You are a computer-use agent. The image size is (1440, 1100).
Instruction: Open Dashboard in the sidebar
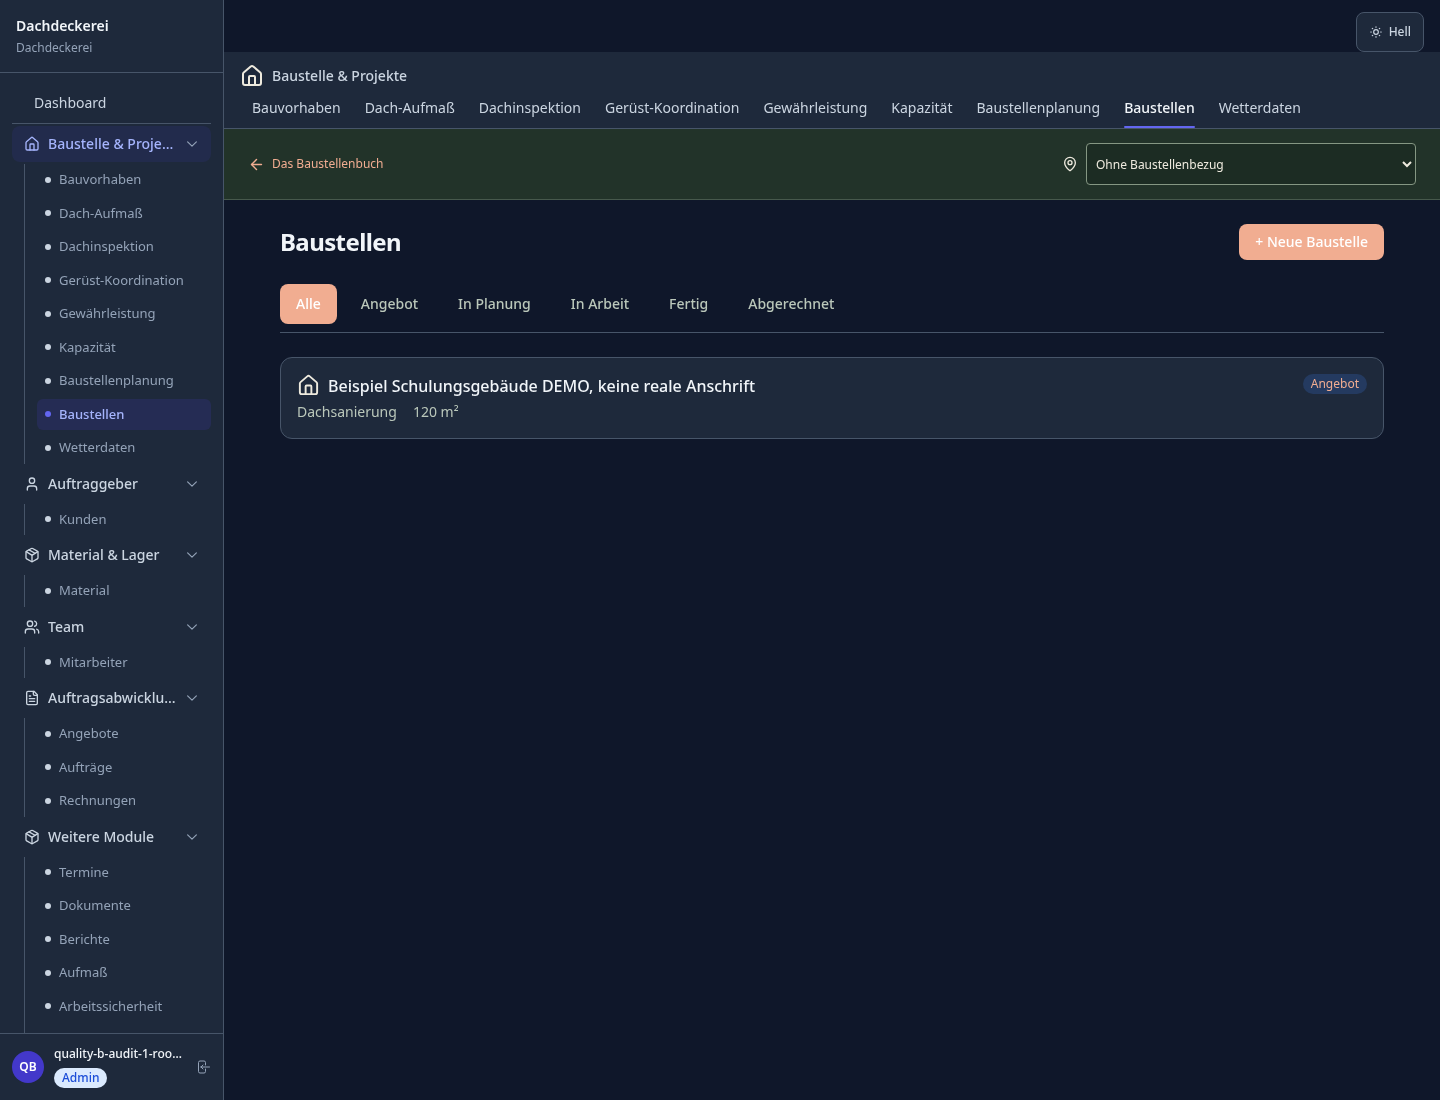111,103
